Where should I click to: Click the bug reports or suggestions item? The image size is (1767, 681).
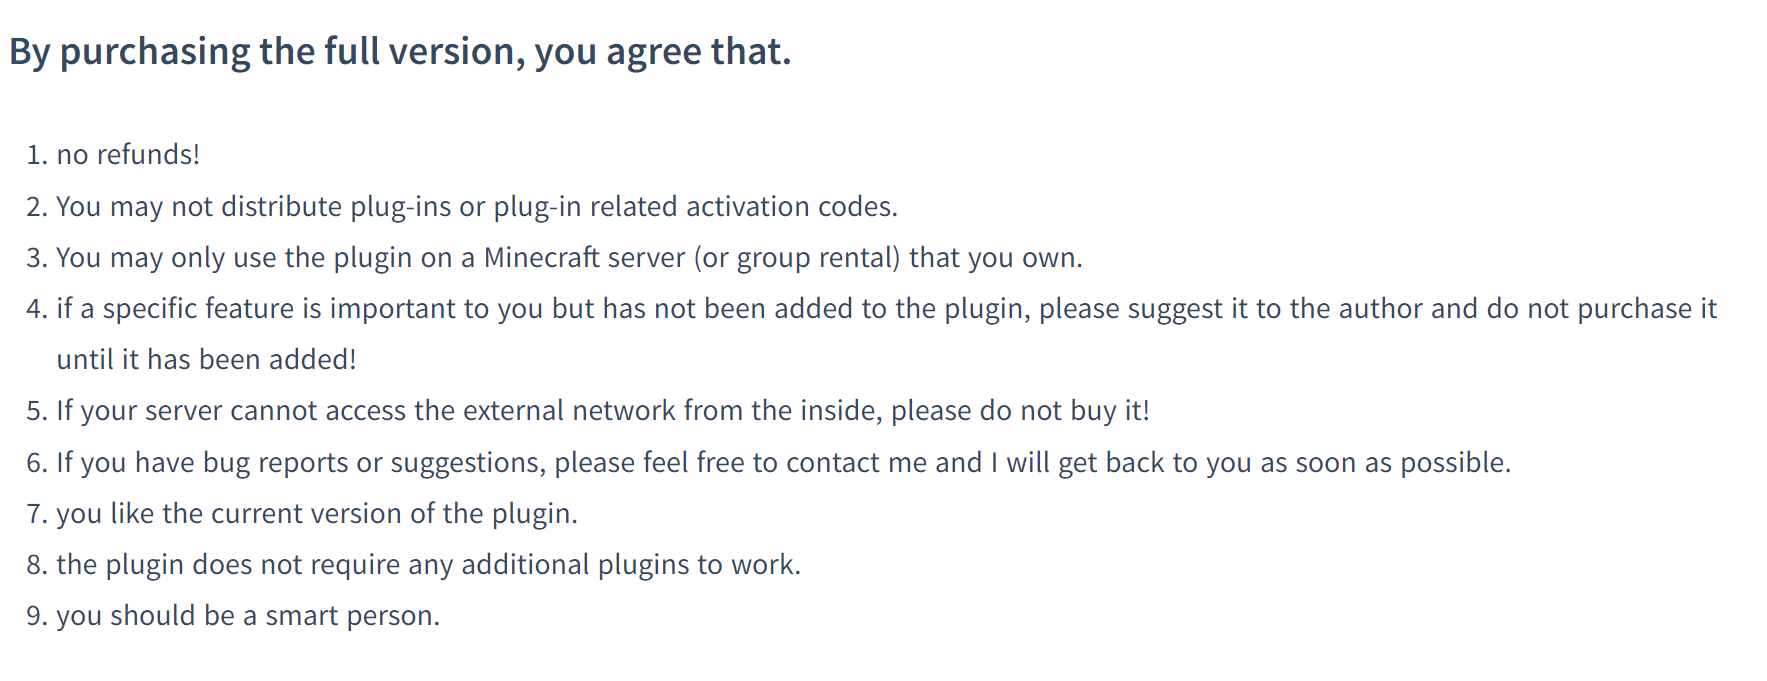pos(783,463)
